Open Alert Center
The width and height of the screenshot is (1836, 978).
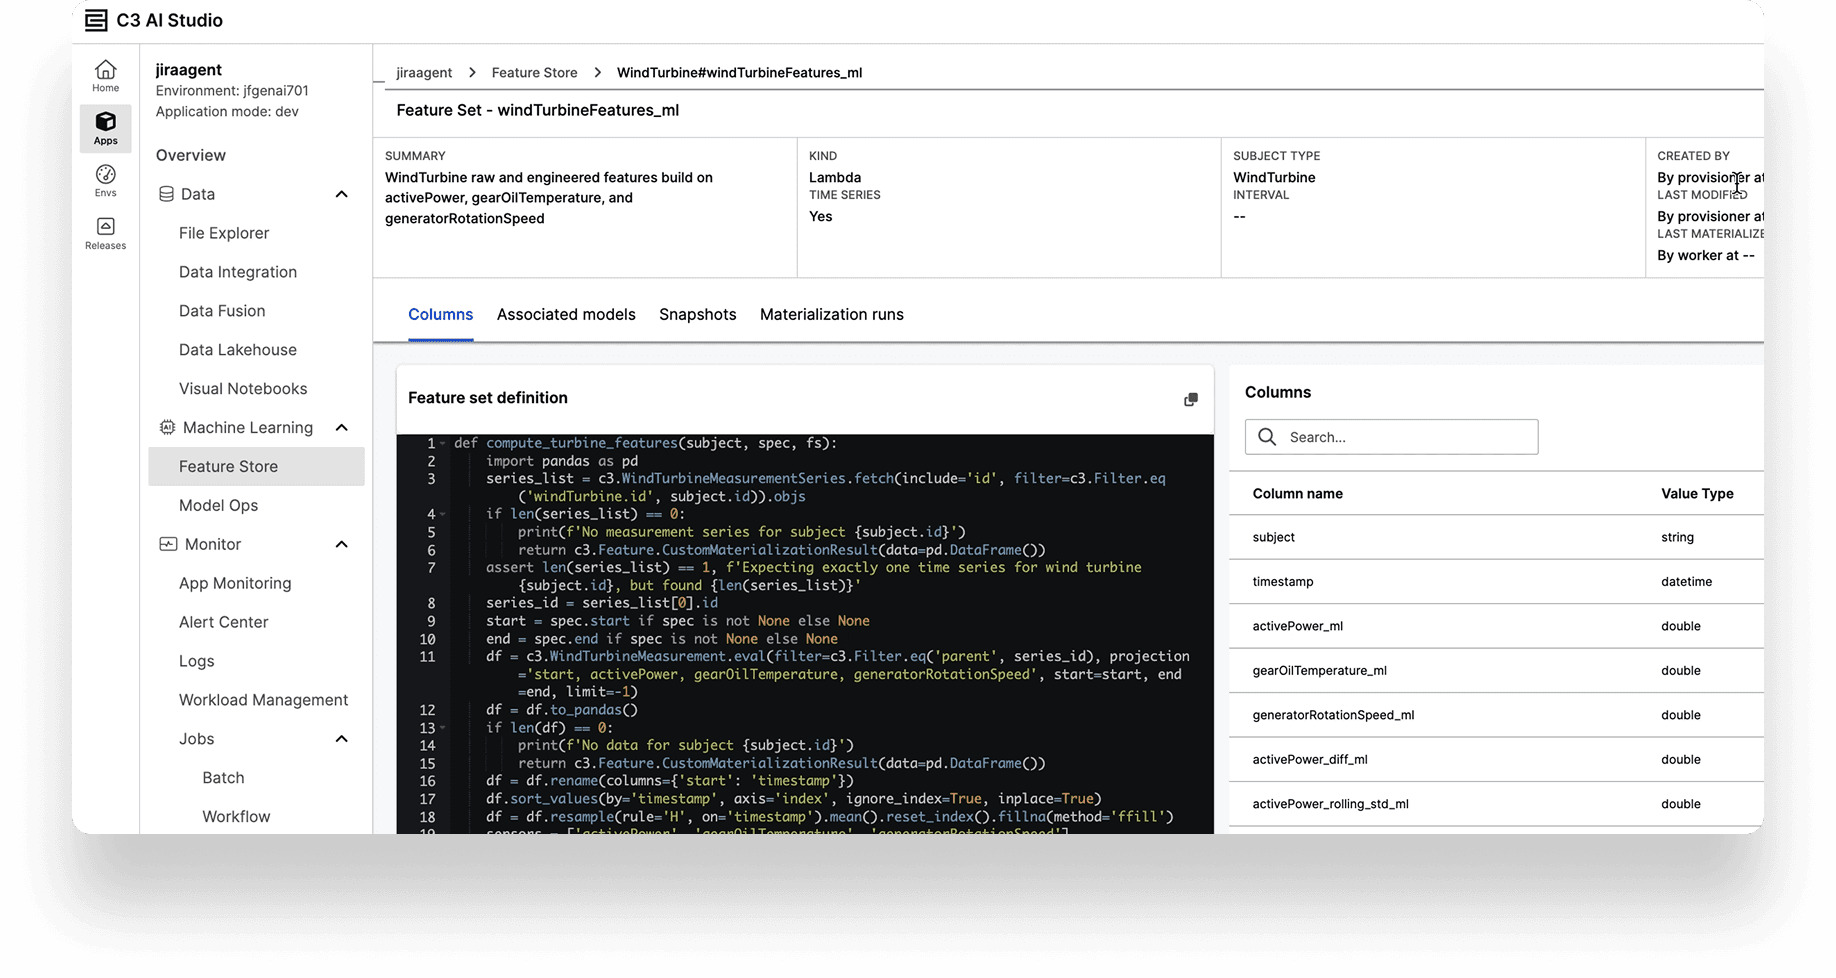(223, 622)
